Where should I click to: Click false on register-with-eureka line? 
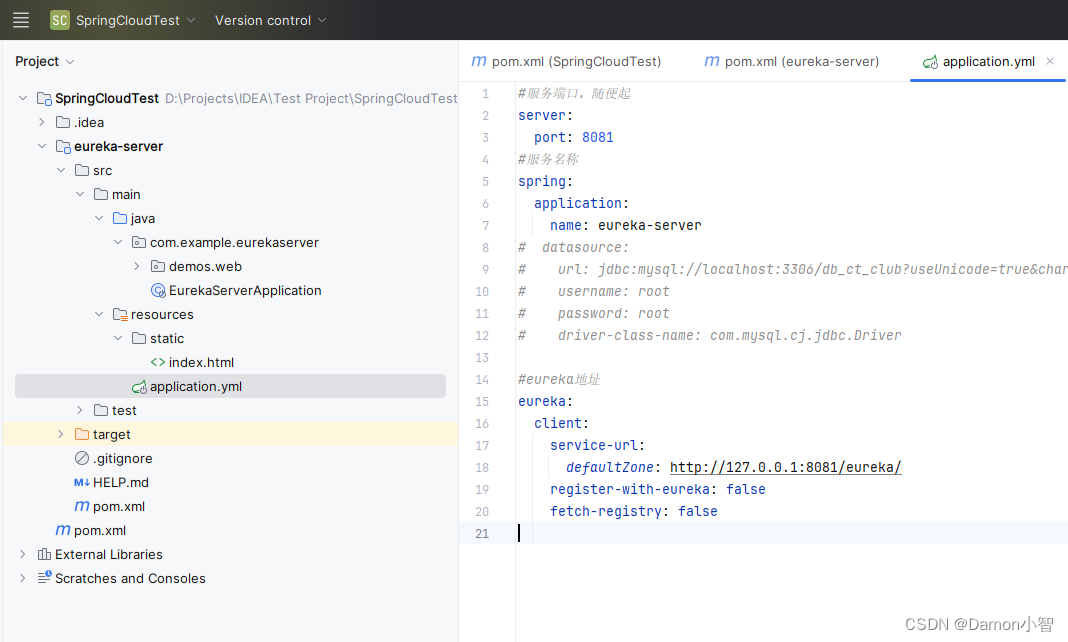[745, 489]
